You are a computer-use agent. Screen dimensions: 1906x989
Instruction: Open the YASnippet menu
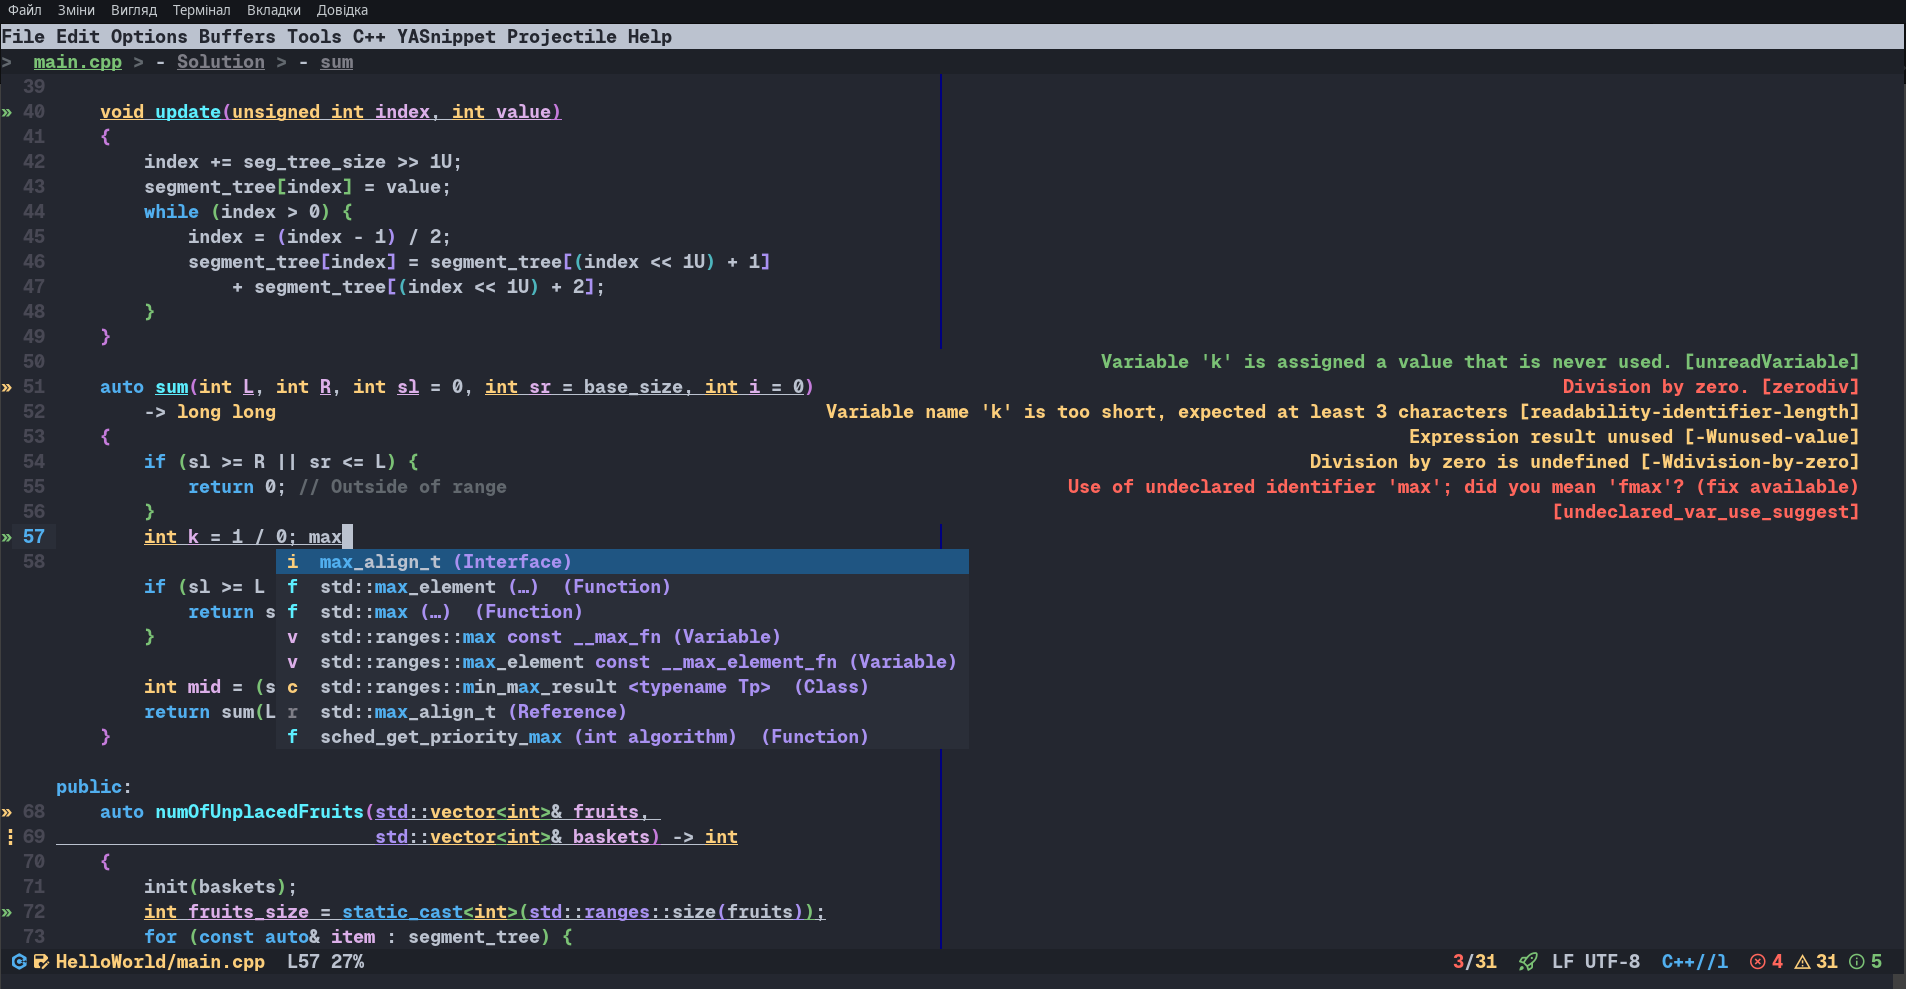tap(446, 37)
